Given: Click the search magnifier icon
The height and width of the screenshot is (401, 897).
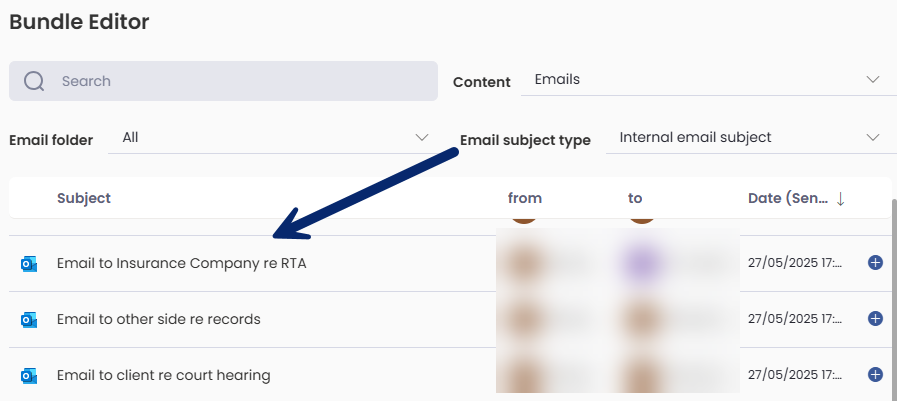Looking at the screenshot, I should 34,81.
